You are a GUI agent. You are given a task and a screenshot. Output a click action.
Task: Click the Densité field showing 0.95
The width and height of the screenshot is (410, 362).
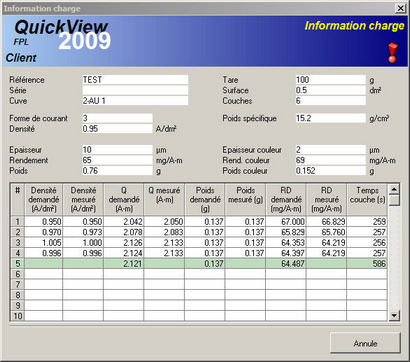click(117, 129)
